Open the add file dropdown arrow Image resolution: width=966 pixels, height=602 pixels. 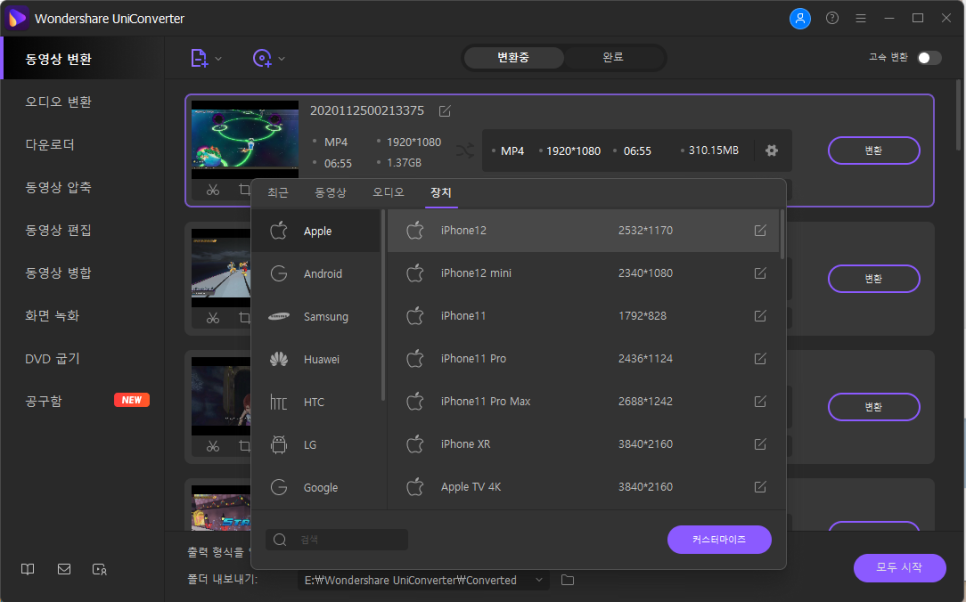pyautogui.click(x=218, y=59)
